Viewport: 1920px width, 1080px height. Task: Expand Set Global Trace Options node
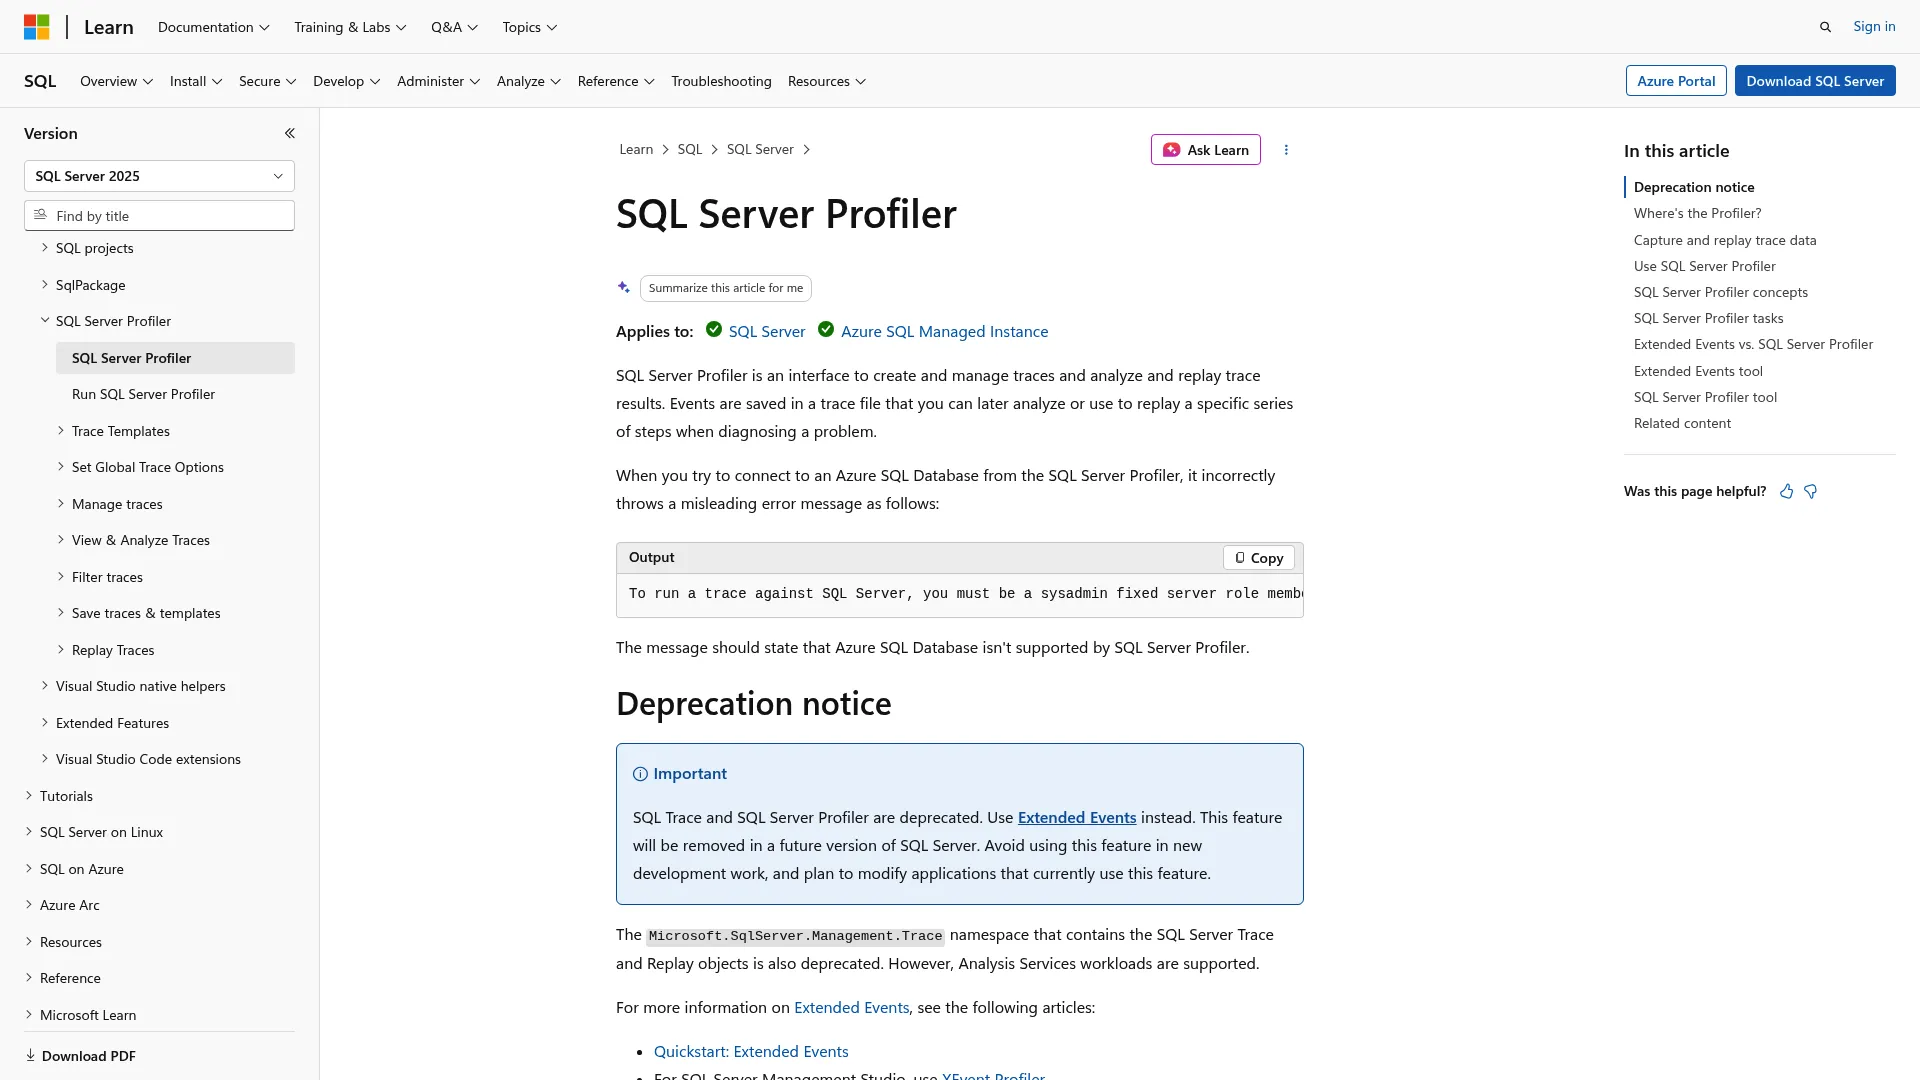tap(61, 467)
